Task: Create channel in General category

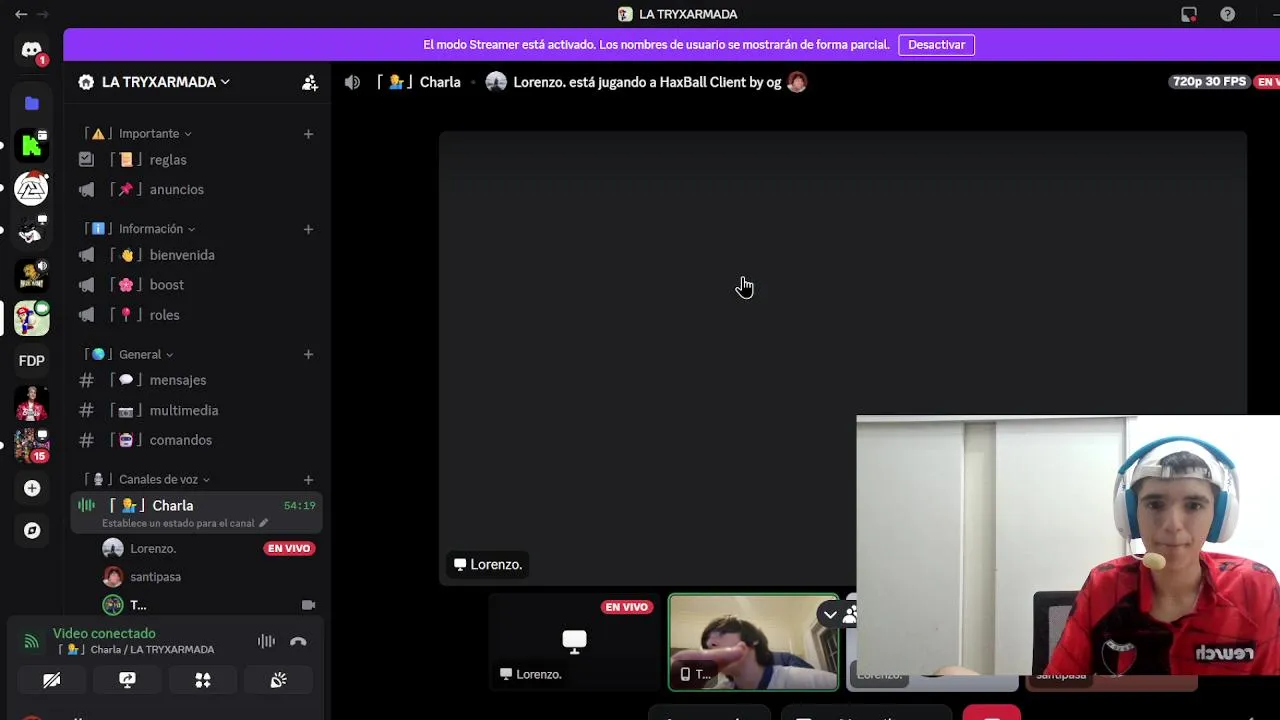Action: 308,355
